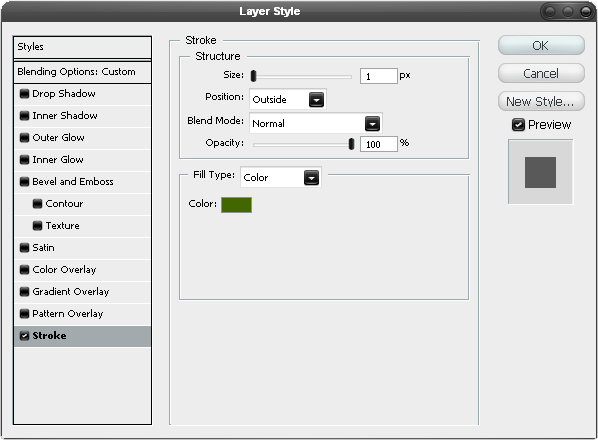598x440 pixels.
Task: Open the green stroke Color swatch
Action: click(236, 205)
